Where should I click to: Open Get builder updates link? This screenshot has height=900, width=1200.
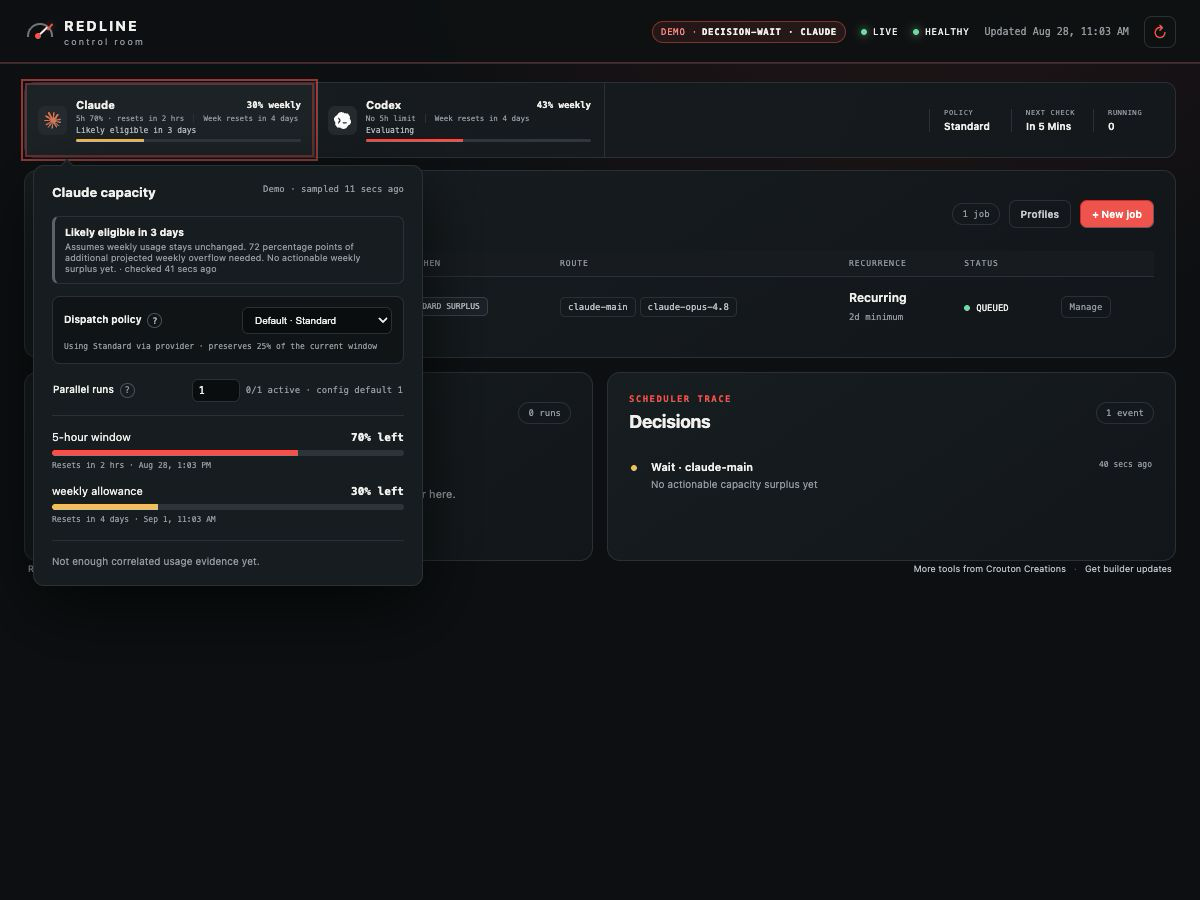1128,569
